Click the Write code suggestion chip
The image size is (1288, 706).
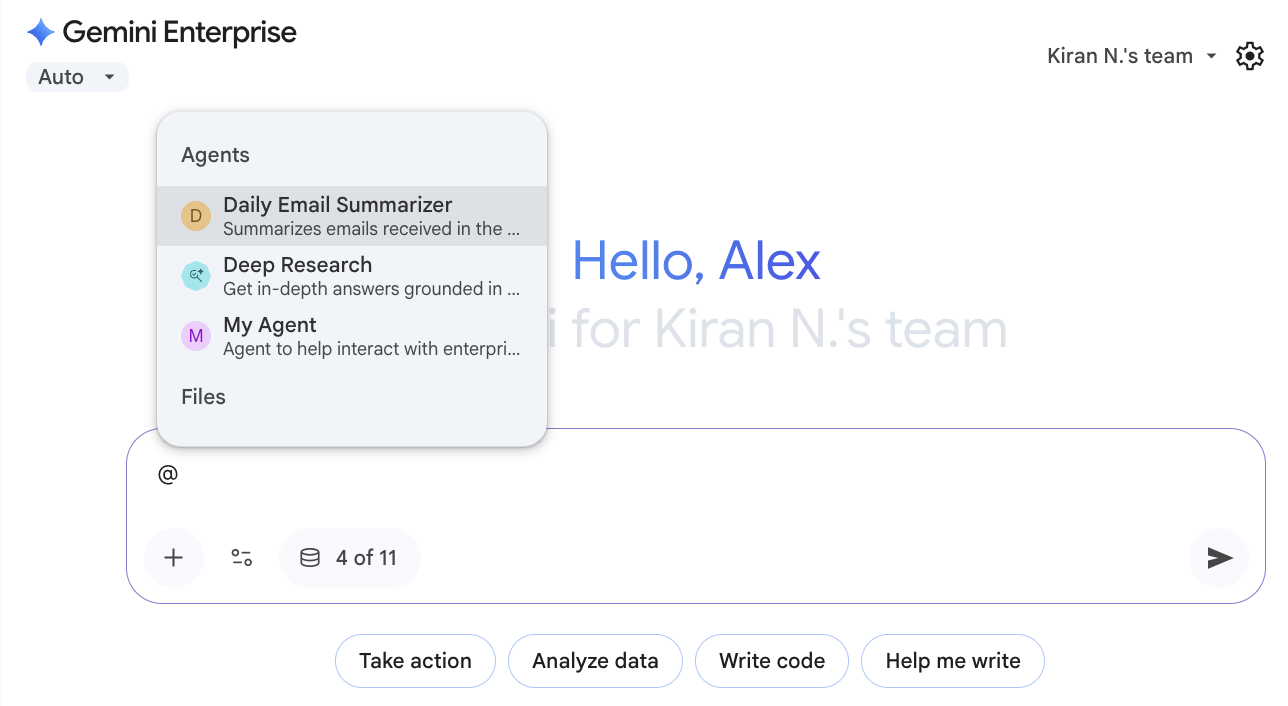[x=771, y=661]
